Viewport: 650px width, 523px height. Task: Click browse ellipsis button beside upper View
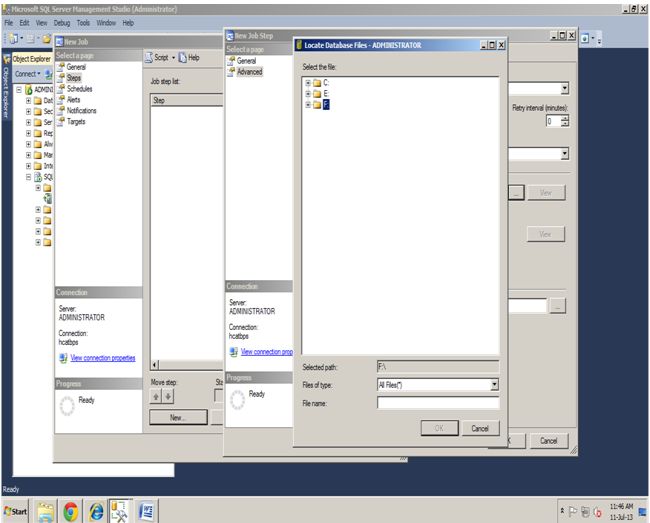click(x=516, y=193)
